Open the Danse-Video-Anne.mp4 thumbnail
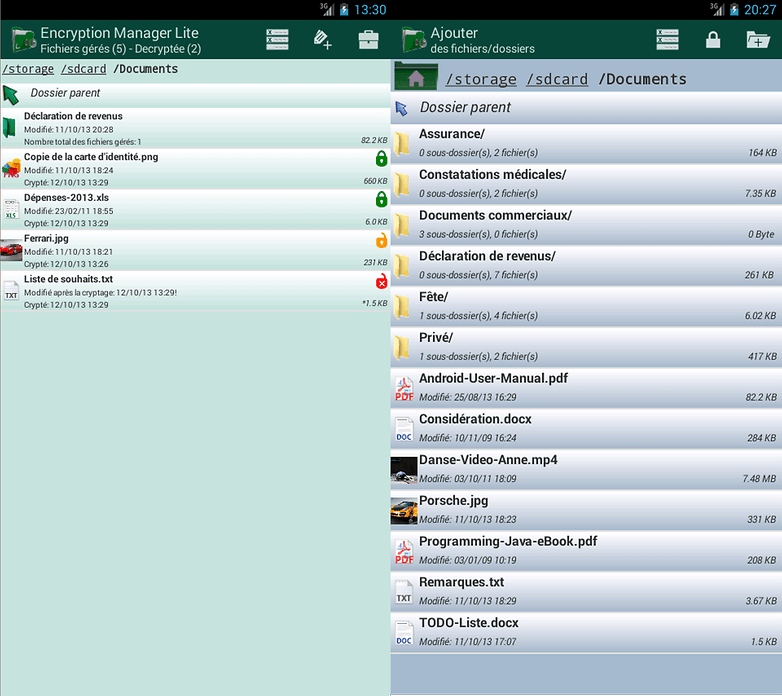 coord(404,470)
